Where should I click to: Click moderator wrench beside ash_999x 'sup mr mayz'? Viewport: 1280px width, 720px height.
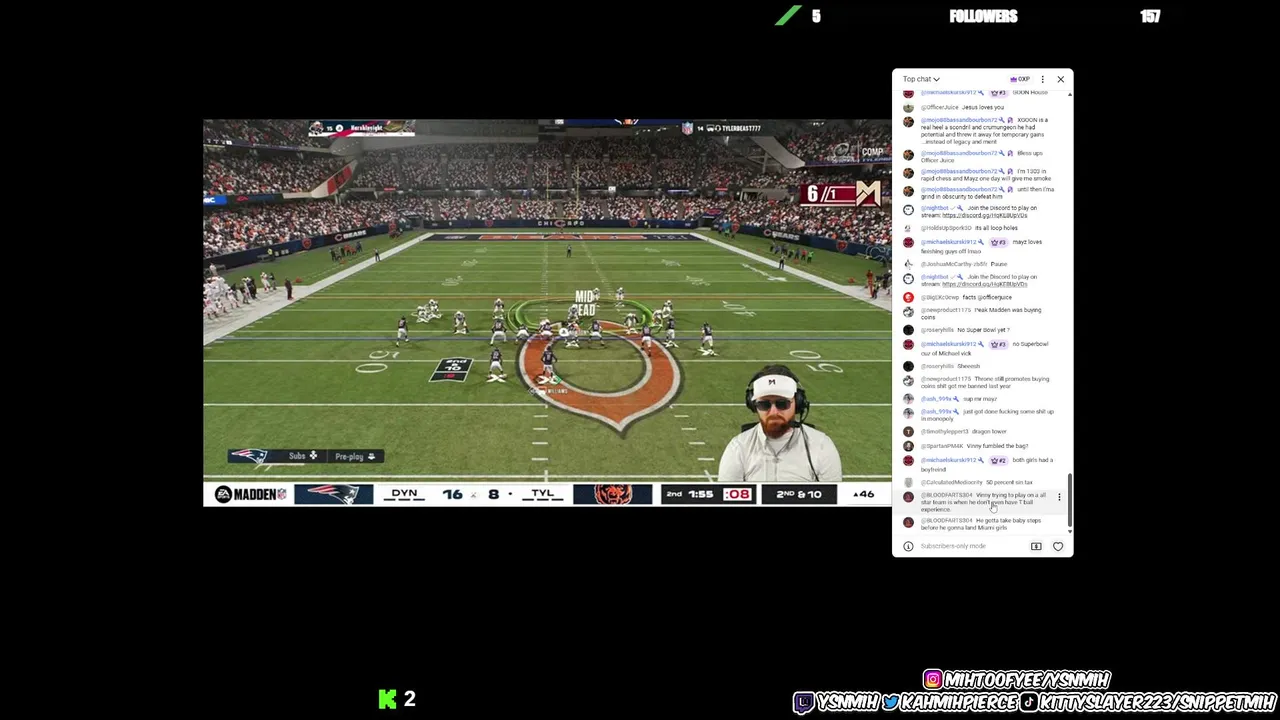coord(956,398)
